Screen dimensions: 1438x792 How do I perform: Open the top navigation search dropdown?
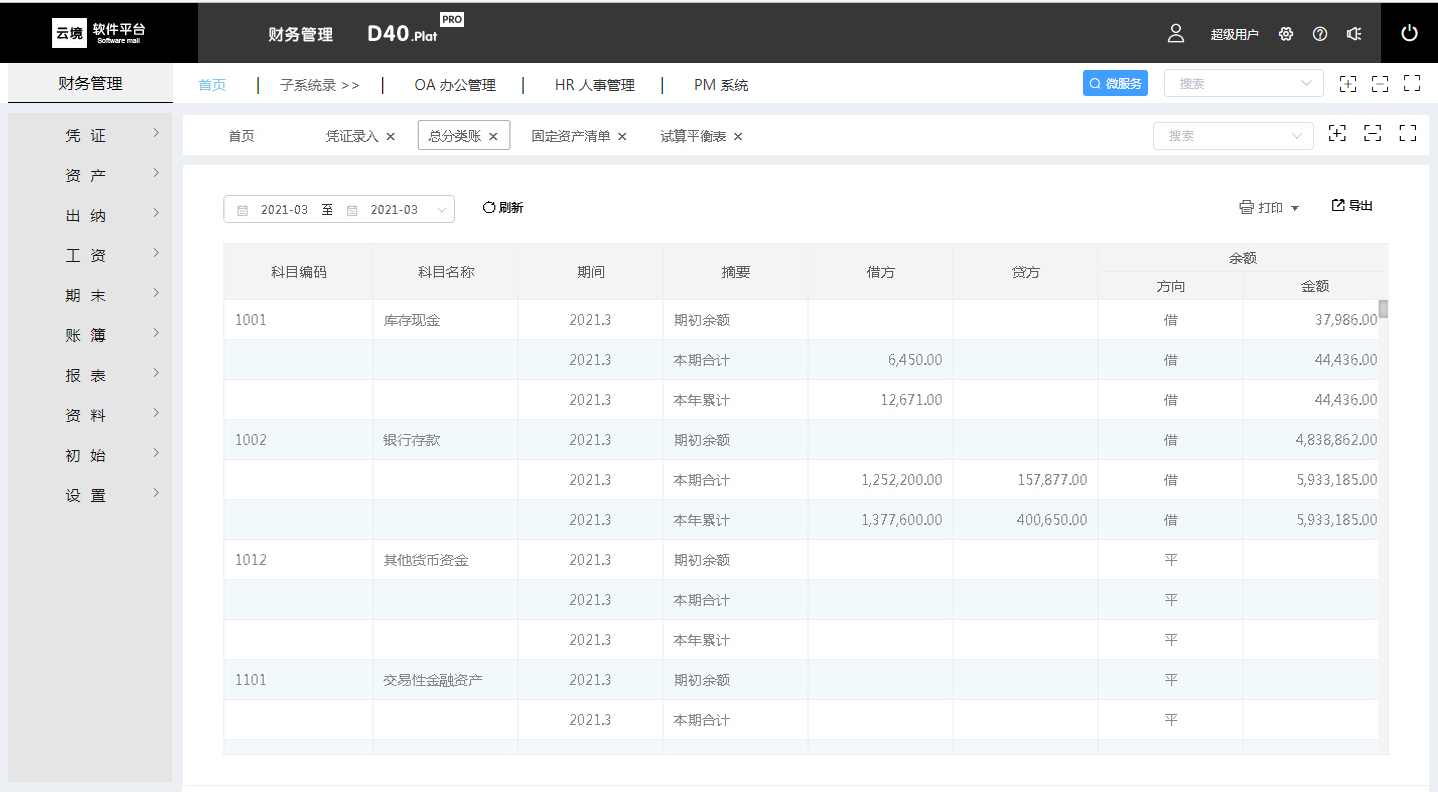pos(1243,84)
